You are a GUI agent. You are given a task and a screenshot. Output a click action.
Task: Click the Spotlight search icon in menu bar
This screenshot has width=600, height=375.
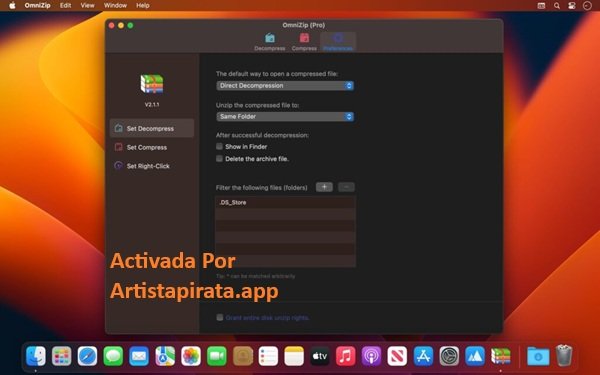pyautogui.click(x=557, y=5)
